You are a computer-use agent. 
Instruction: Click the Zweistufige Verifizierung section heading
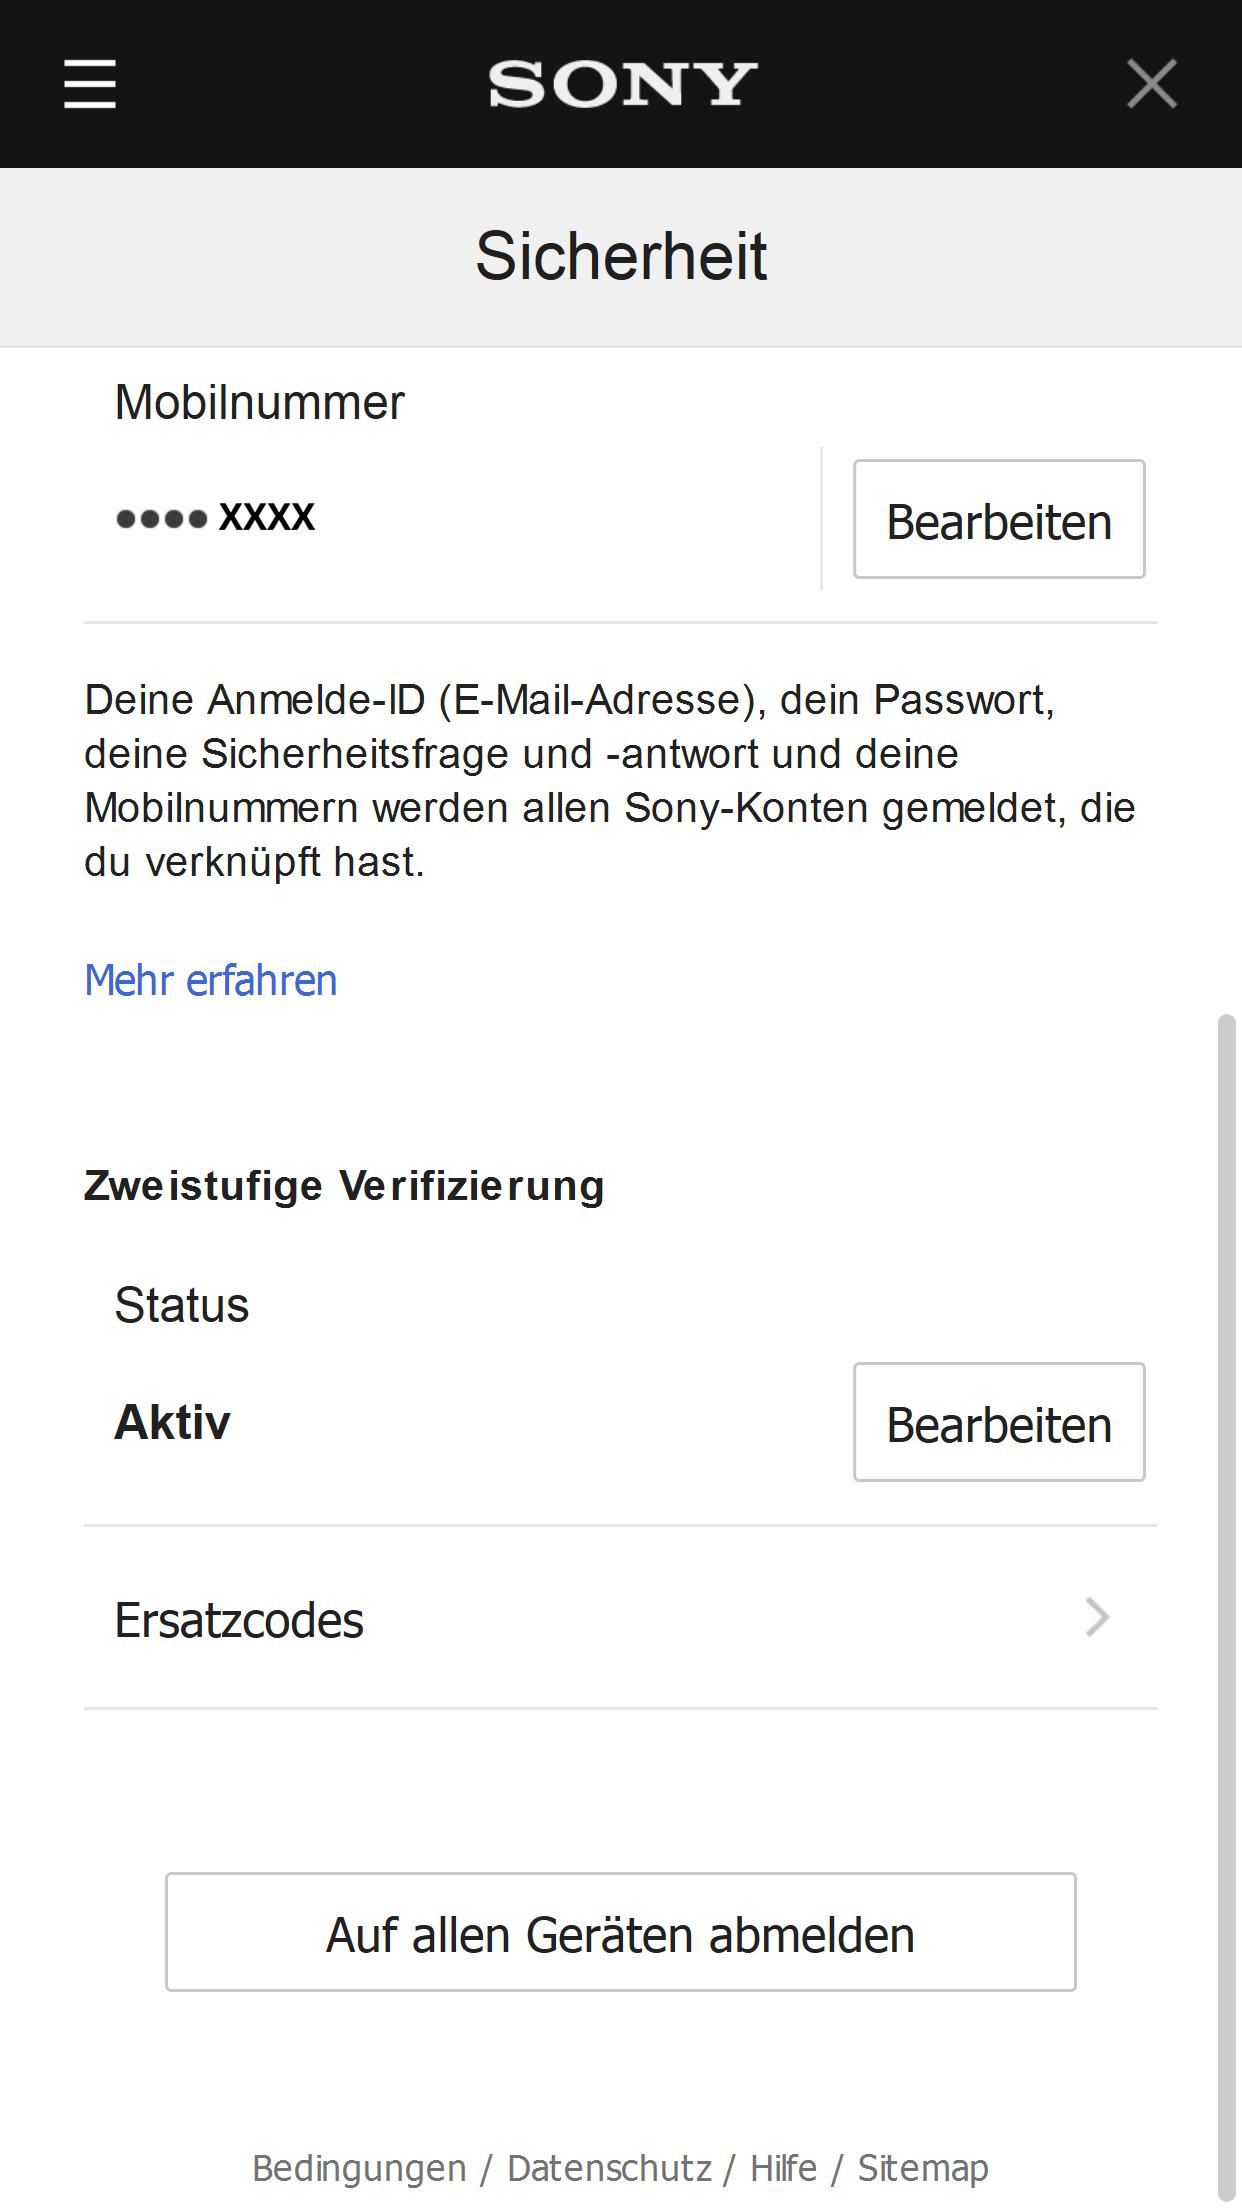344,1187
